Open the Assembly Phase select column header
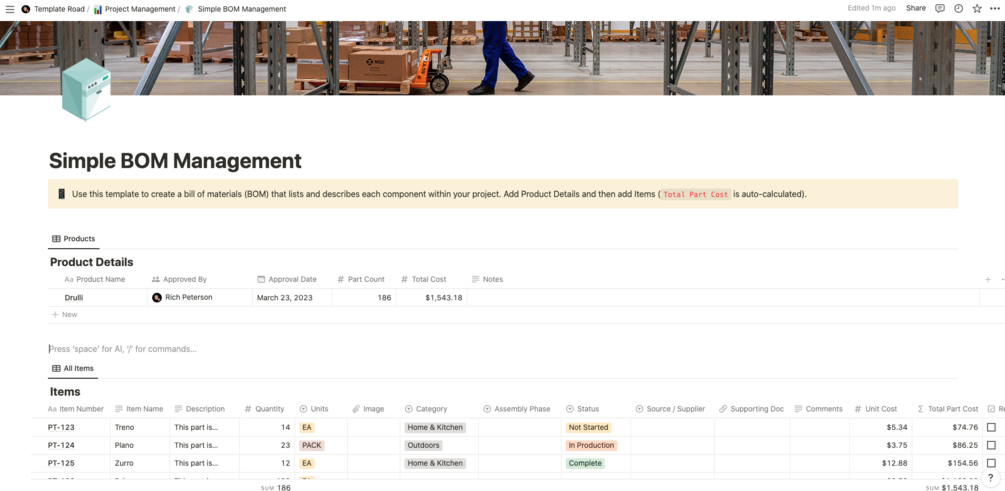 (517, 409)
